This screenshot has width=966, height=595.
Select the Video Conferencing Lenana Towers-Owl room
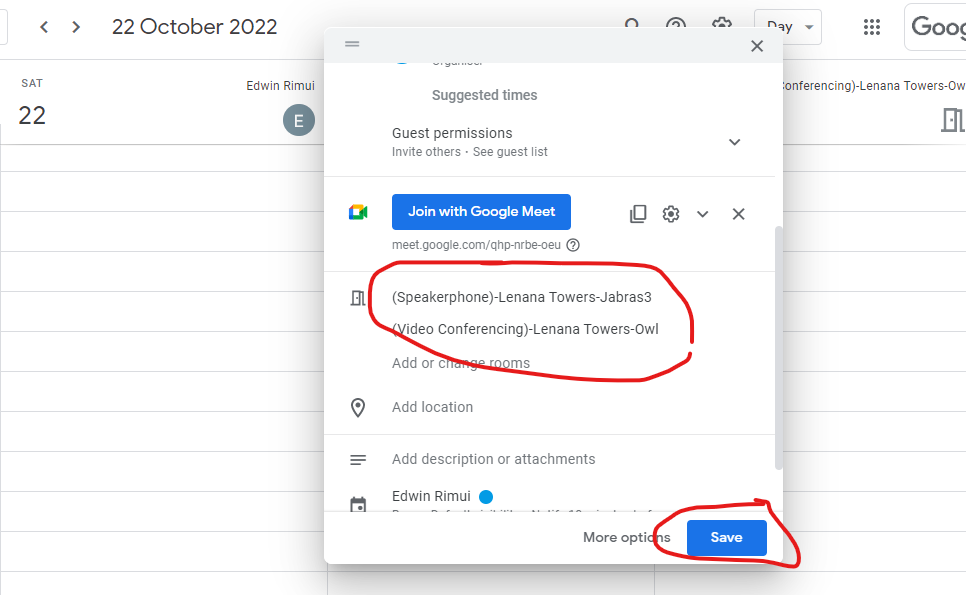tap(525, 330)
